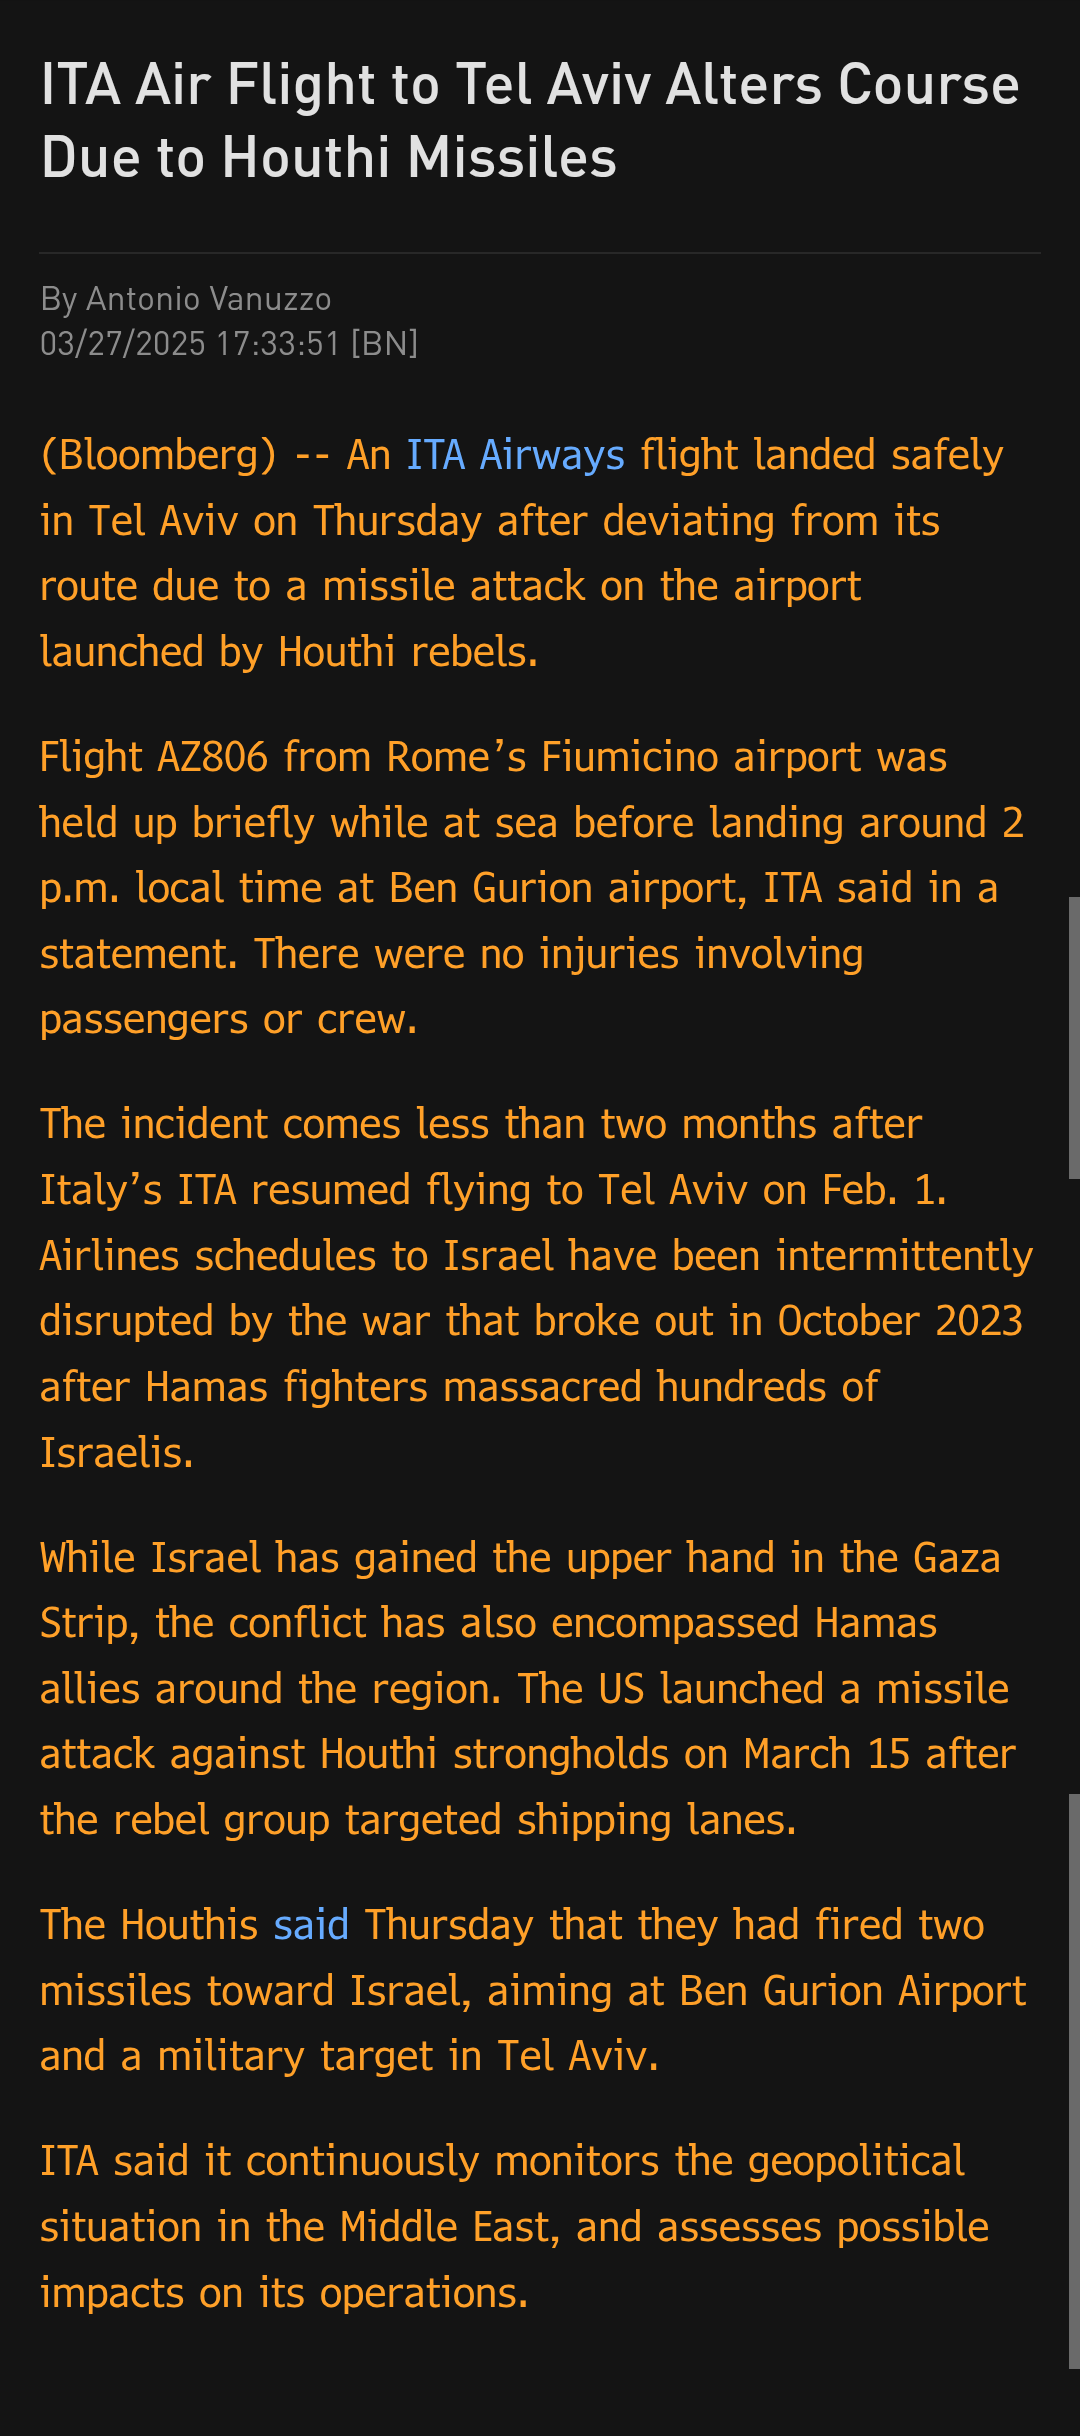Screen dimensions: 1080x2436
Task: Click the 03/27/2025 17:33:51 timestamp
Action: [190, 344]
